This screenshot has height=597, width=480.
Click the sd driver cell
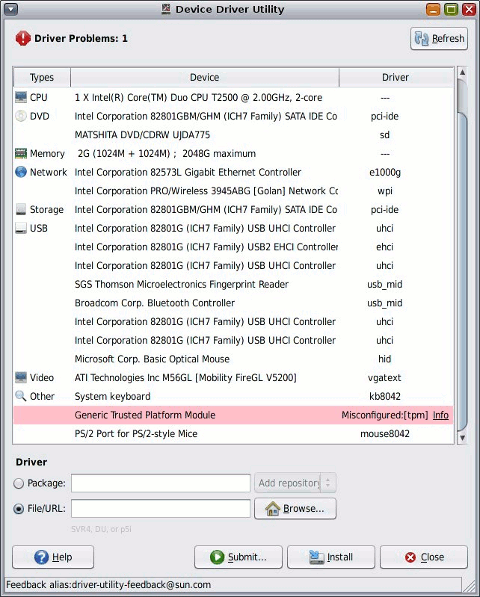pyautogui.click(x=384, y=135)
